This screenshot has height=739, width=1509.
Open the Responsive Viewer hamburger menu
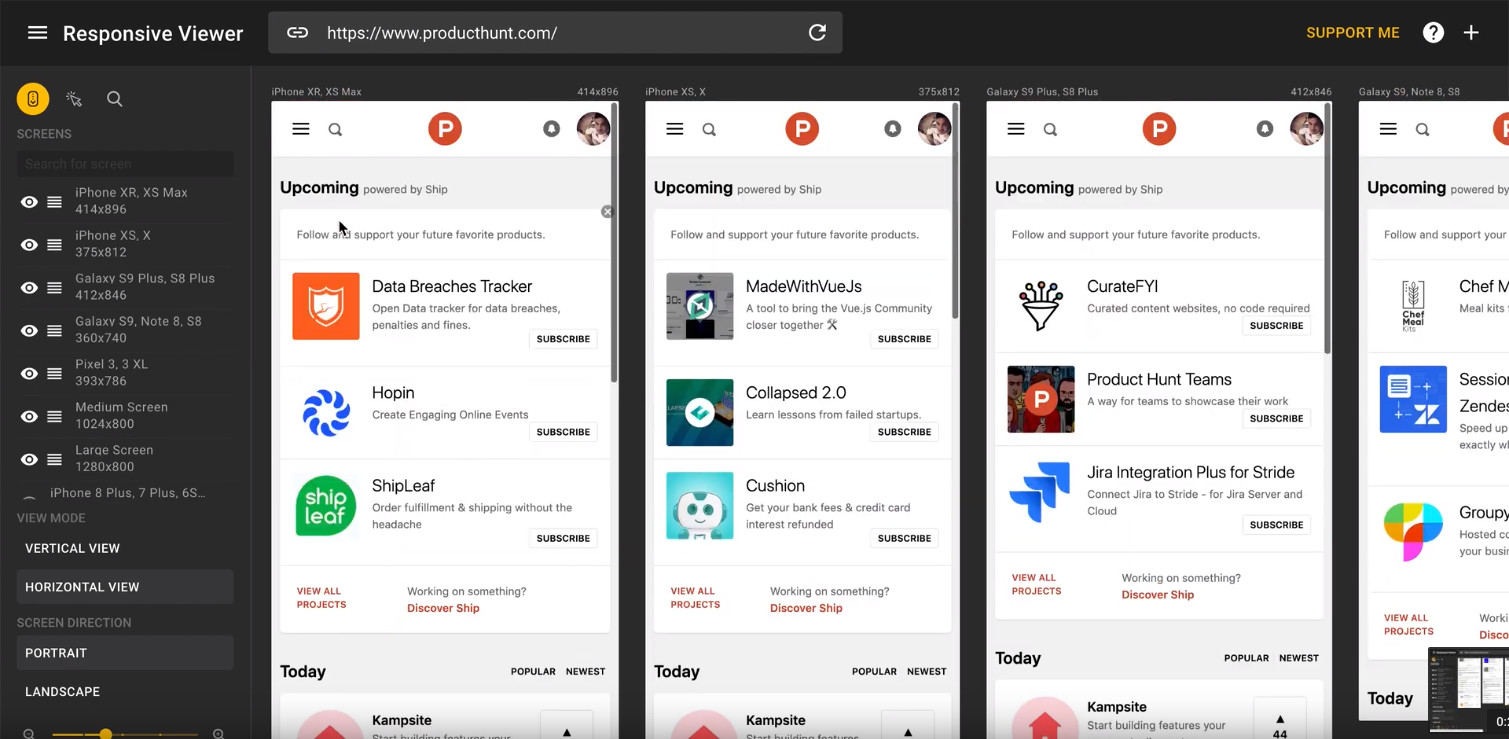(37, 33)
